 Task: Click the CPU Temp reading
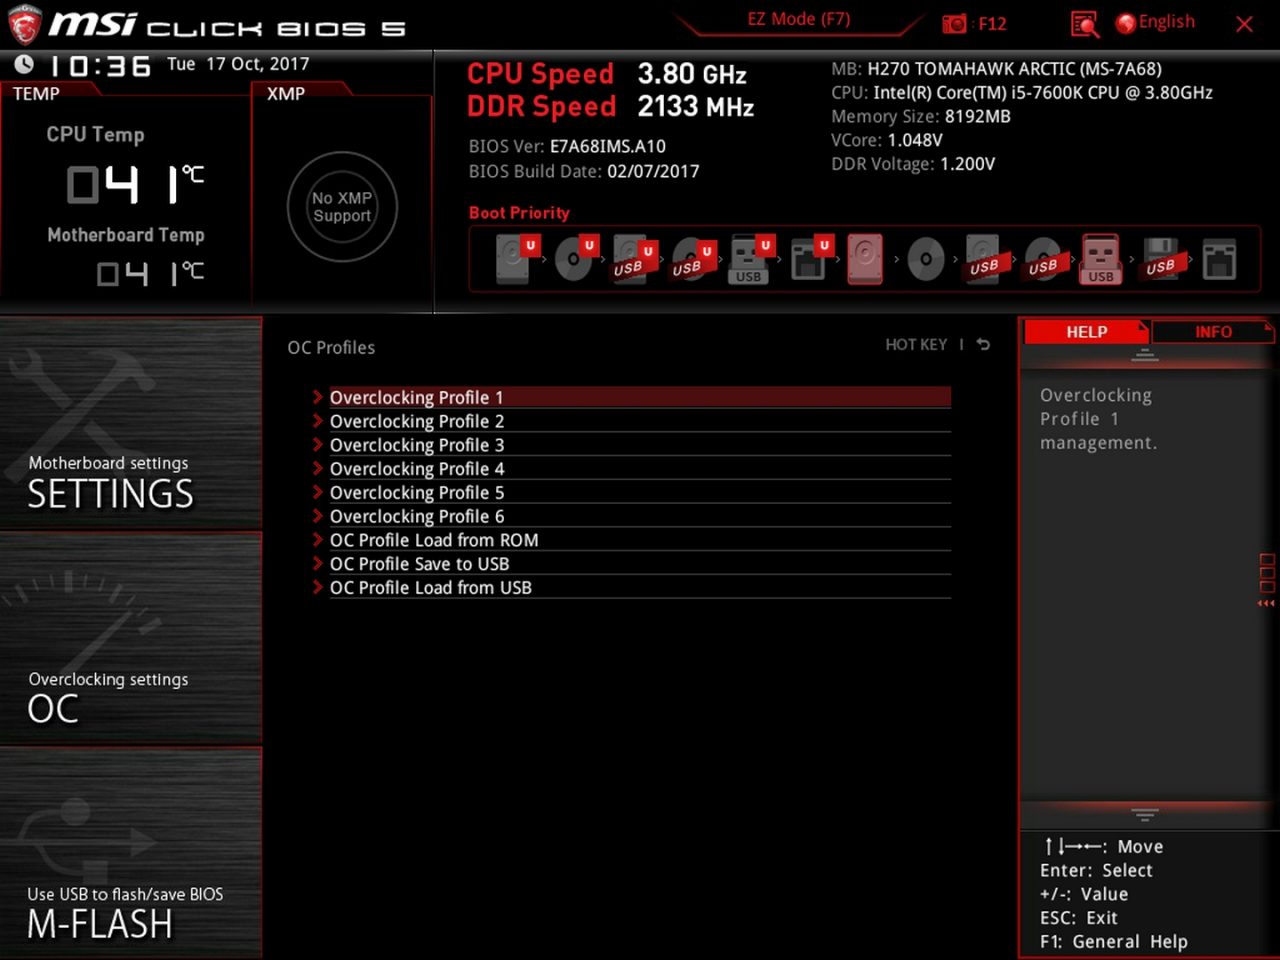pyautogui.click(x=135, y=184)
